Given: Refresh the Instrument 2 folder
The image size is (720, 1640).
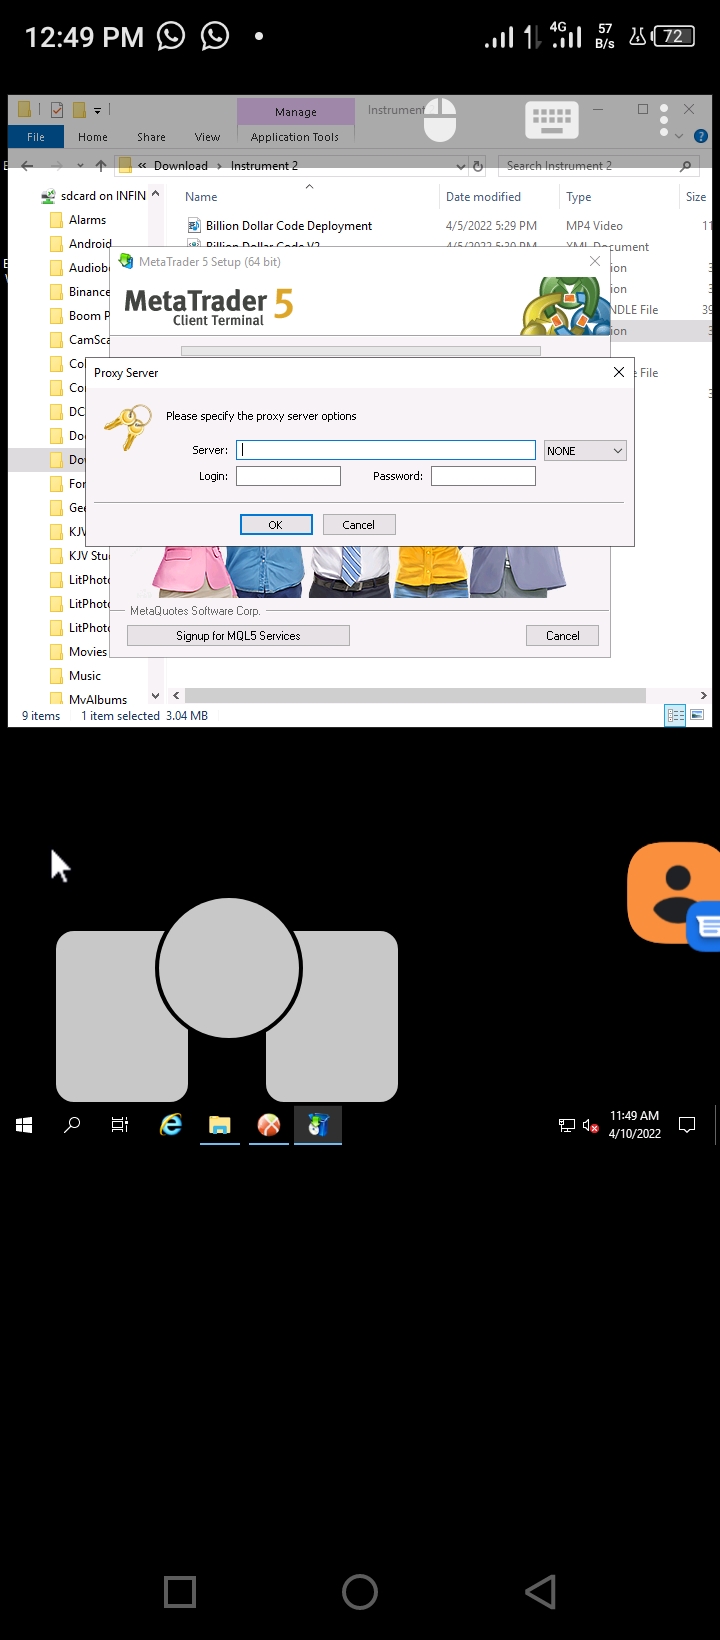Looking at the screenshot, I should point(478,166).
